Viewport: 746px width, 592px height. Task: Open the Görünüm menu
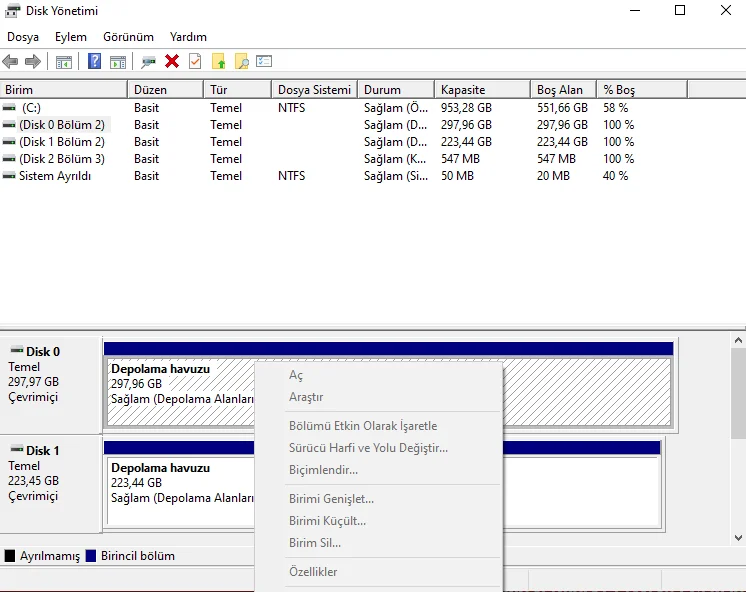click(128, 37)
